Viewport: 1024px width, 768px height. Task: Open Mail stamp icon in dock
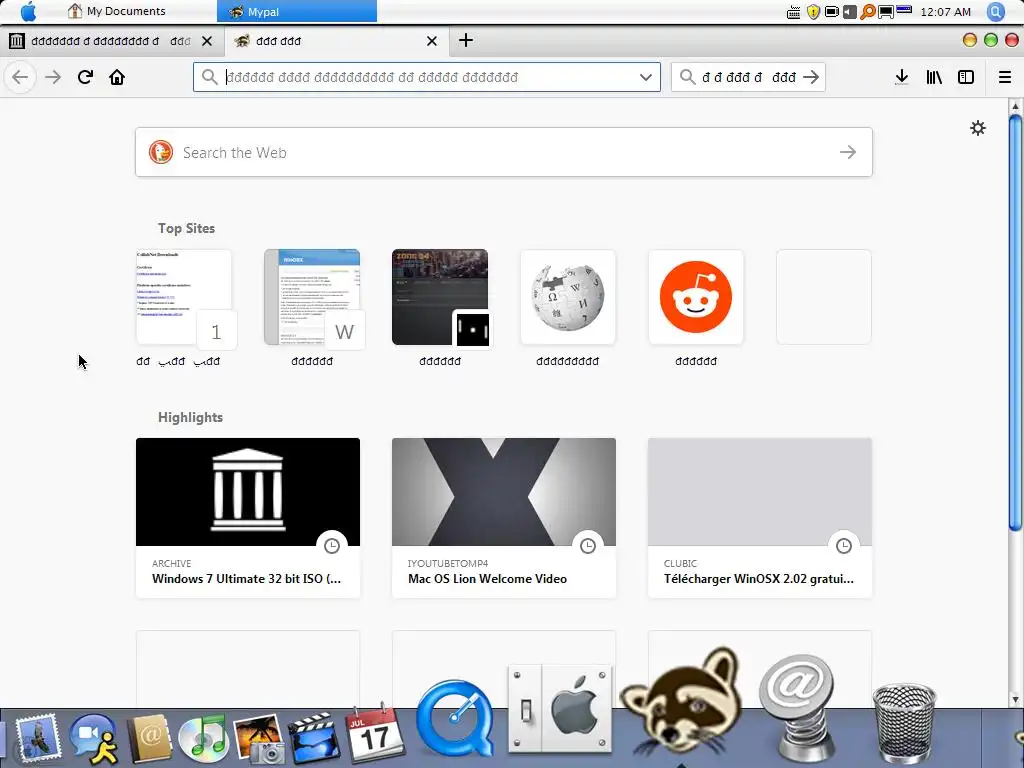click(37, 738)
